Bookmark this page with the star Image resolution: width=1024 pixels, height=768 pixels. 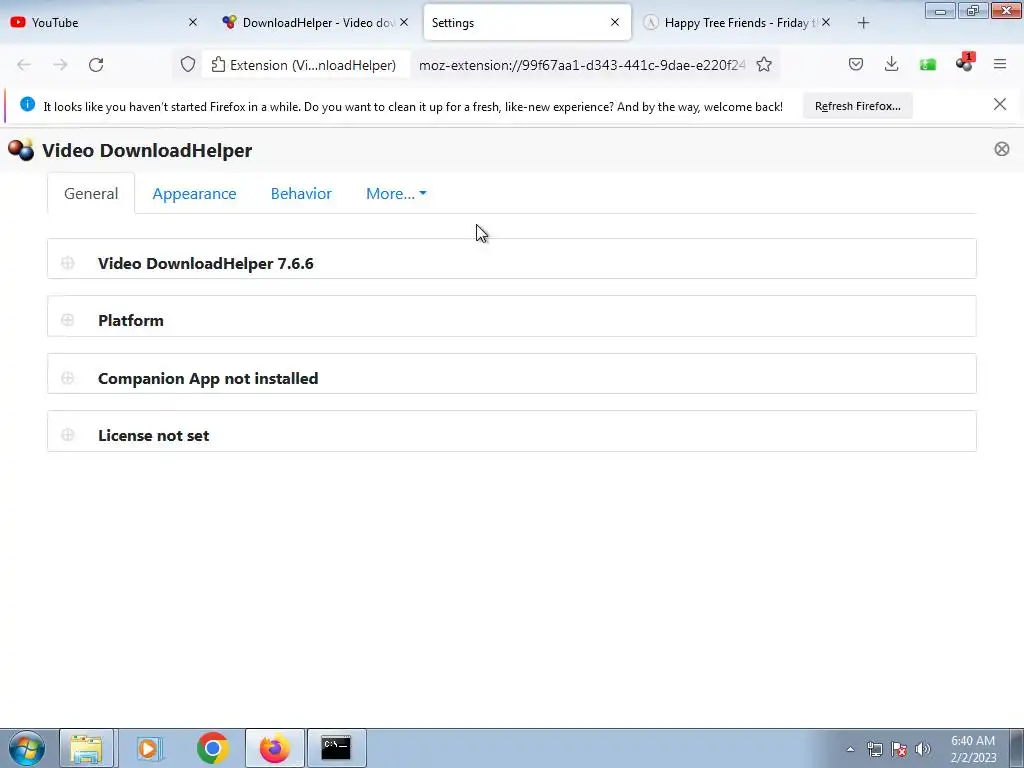point(764,65)
